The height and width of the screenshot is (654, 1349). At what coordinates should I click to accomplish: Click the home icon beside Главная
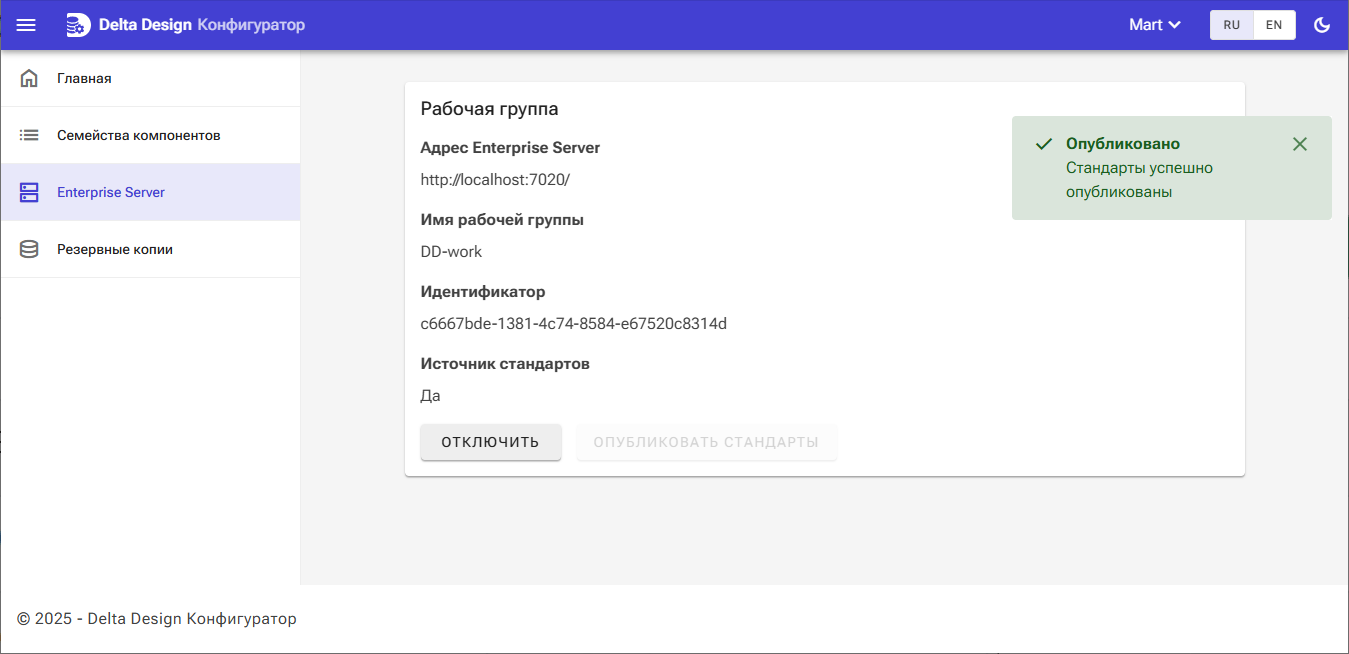click(29, 78)
